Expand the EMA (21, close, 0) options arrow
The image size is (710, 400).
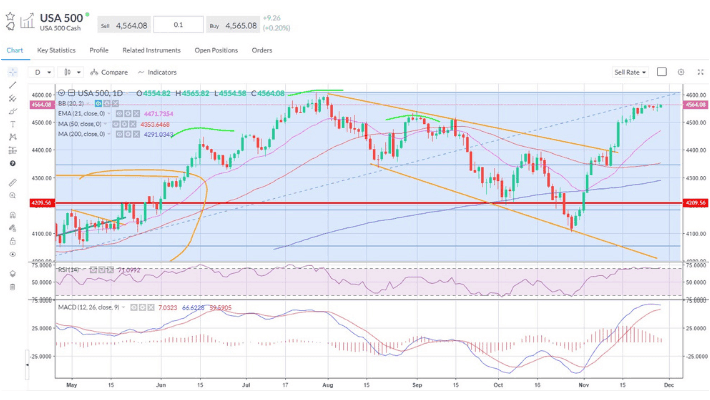[x=109, y=114]
